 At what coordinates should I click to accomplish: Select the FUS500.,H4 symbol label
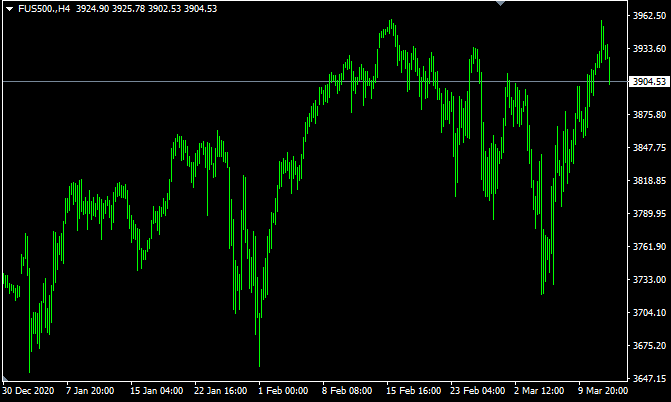coord(44,9)
